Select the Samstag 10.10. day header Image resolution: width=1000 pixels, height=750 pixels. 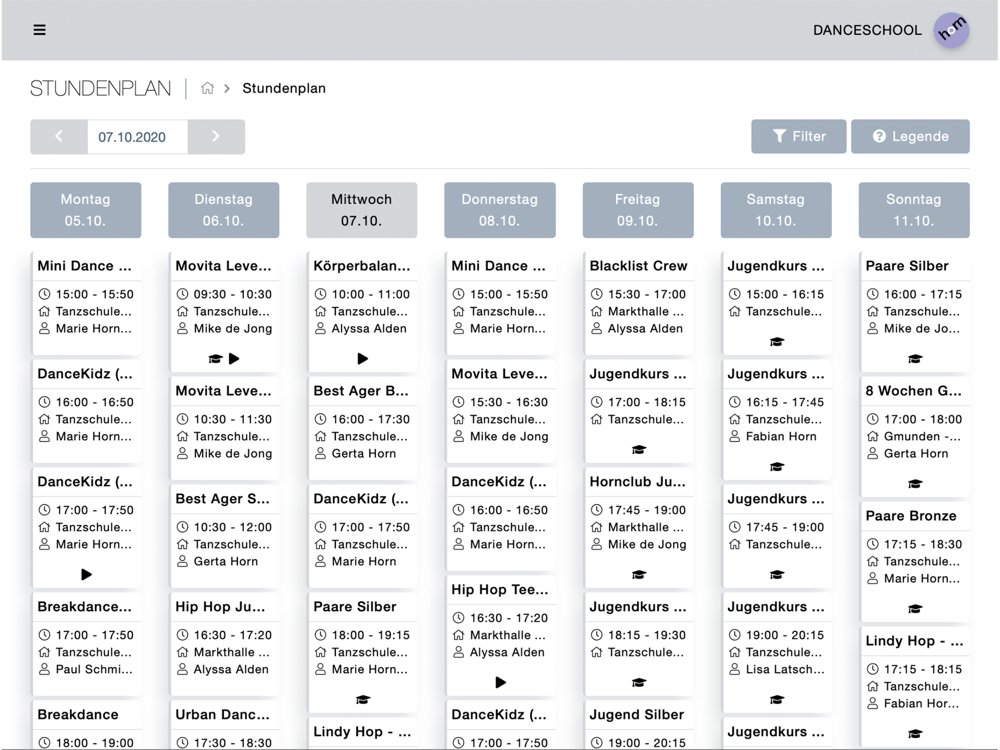pos(776,210)
